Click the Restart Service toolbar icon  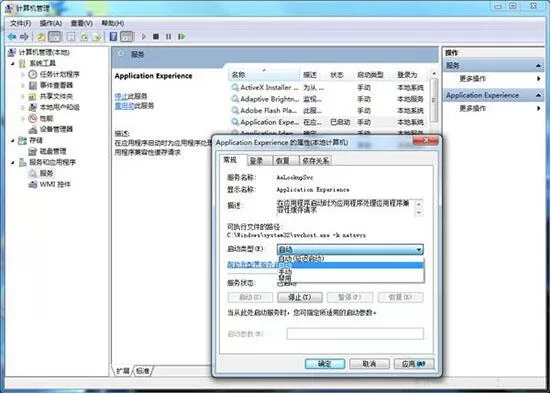coord(181,37)
